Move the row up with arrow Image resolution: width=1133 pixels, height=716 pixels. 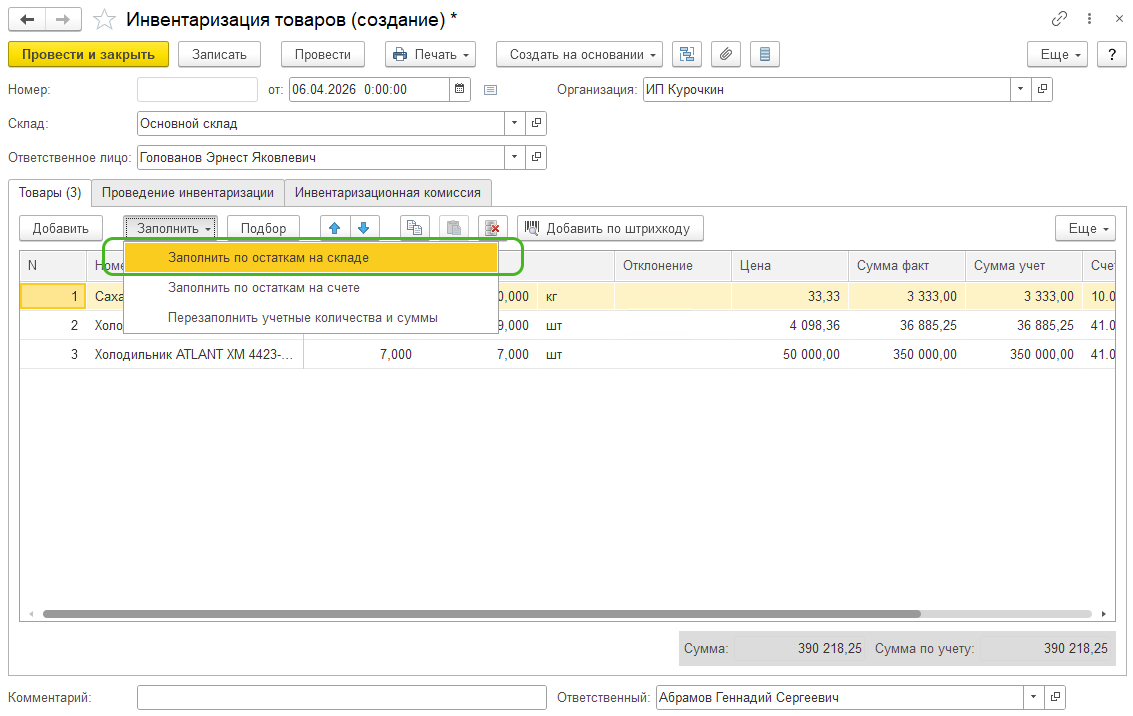tap(335, 228)
